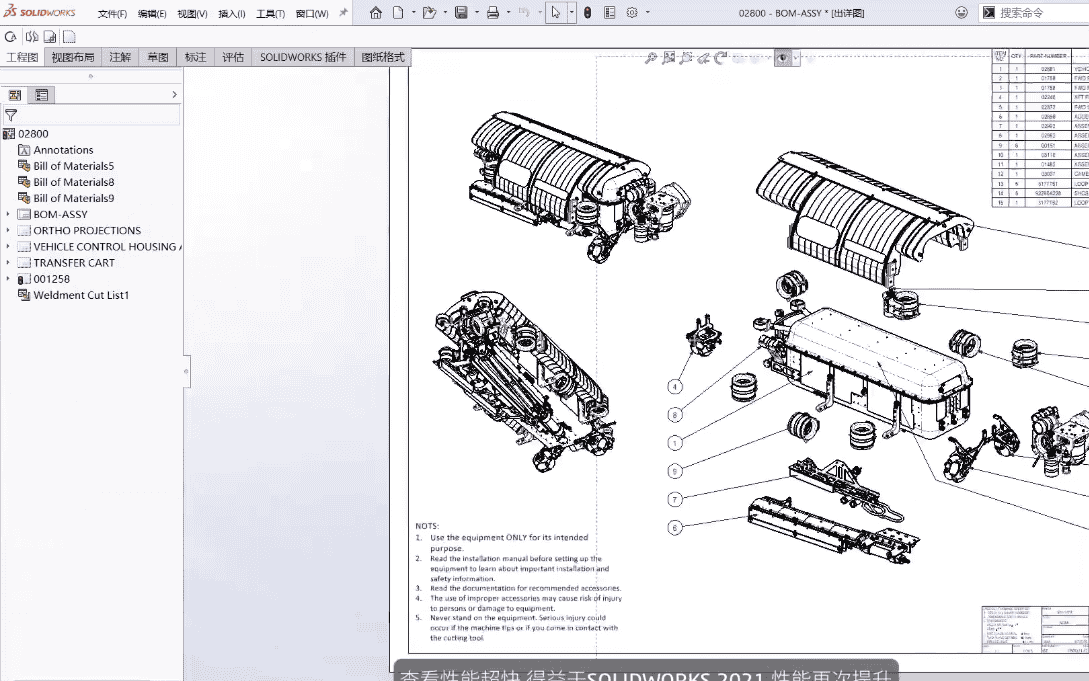The image size is (1089, 681).
Task: Click the Print icon
Action: tap(493, 13)
